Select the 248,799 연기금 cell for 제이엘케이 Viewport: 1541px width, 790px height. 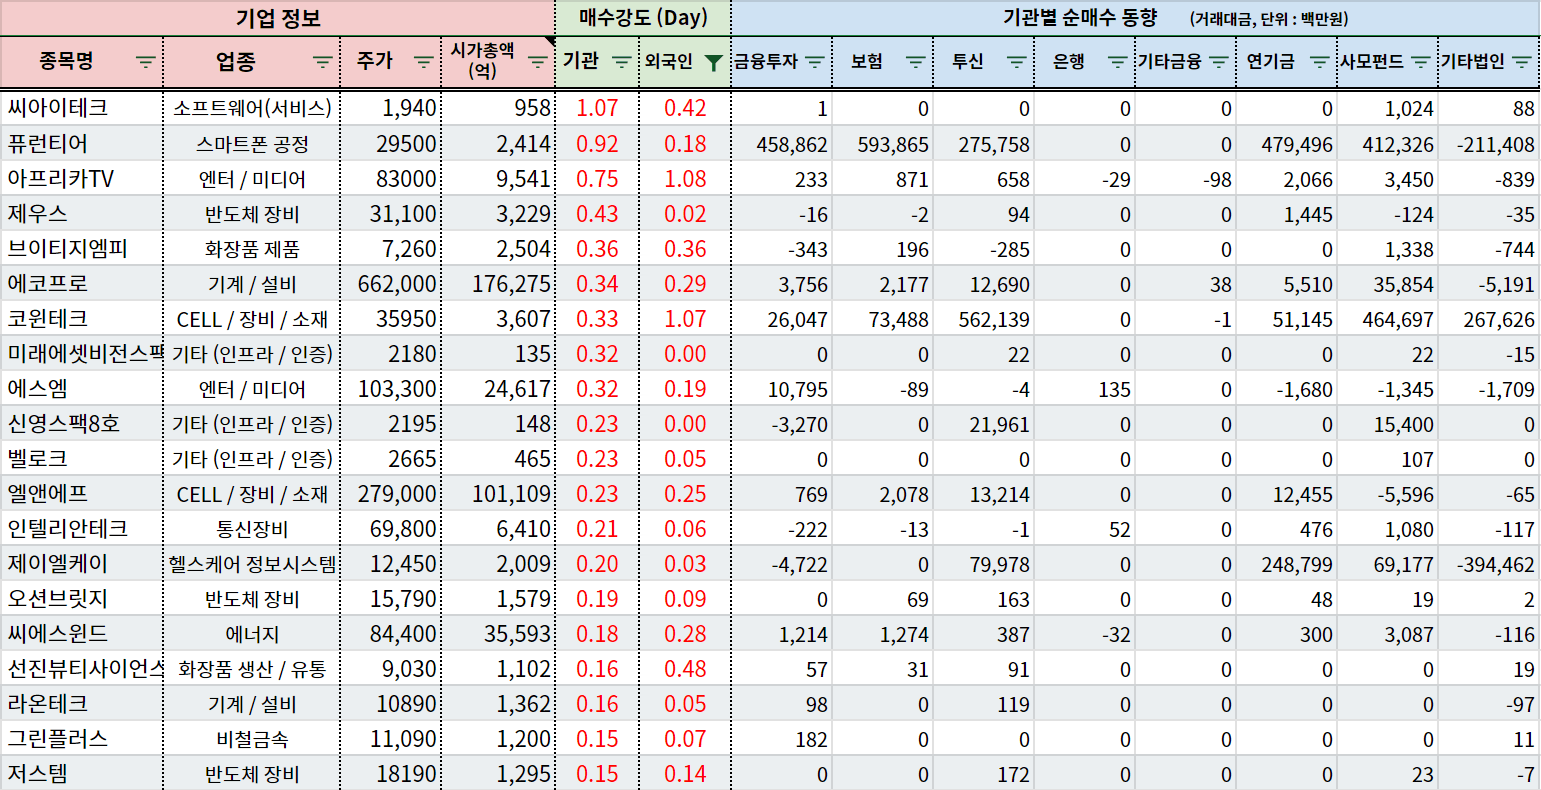[1287, 563]
